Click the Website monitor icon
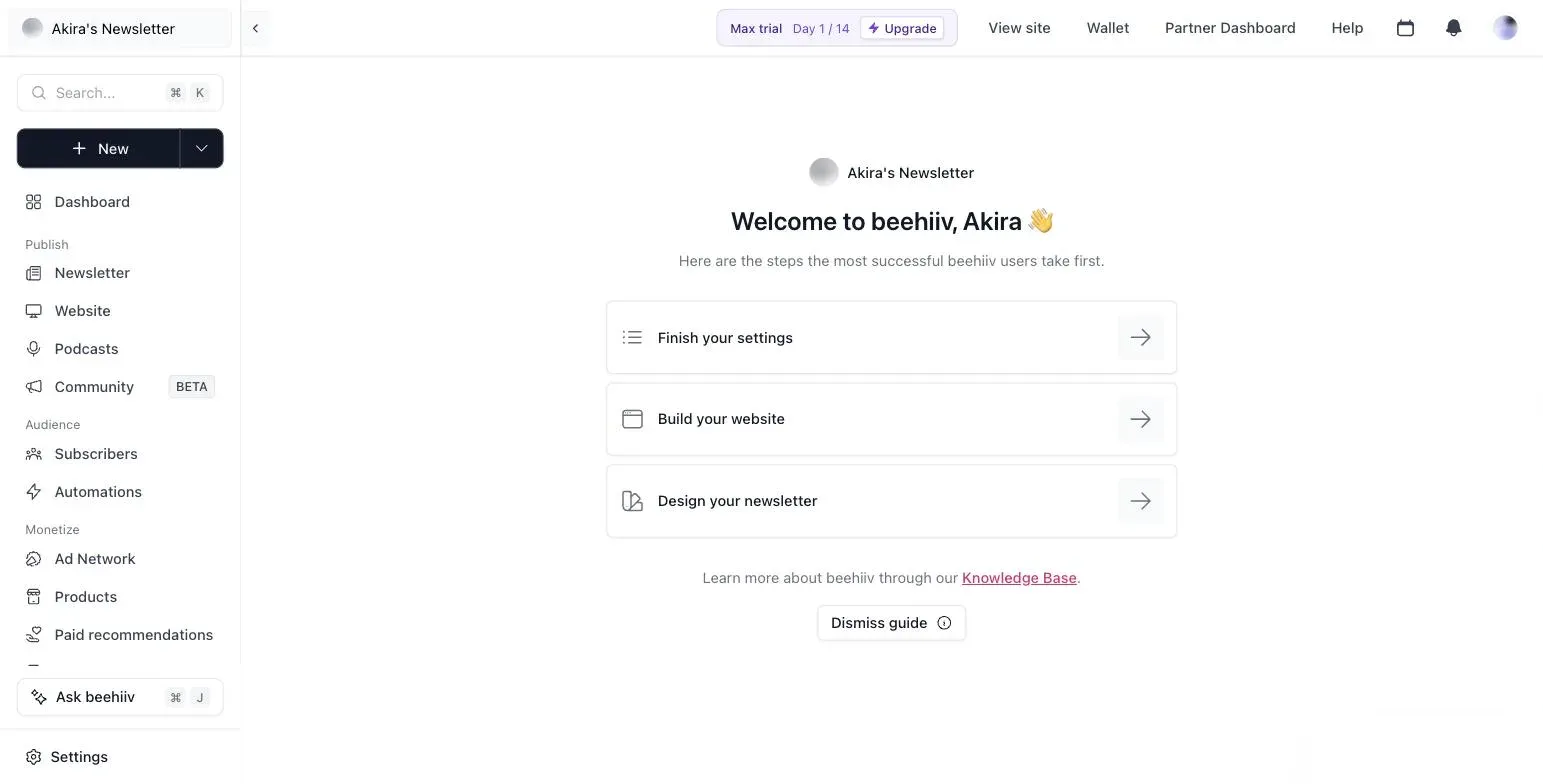 (34, 311)
